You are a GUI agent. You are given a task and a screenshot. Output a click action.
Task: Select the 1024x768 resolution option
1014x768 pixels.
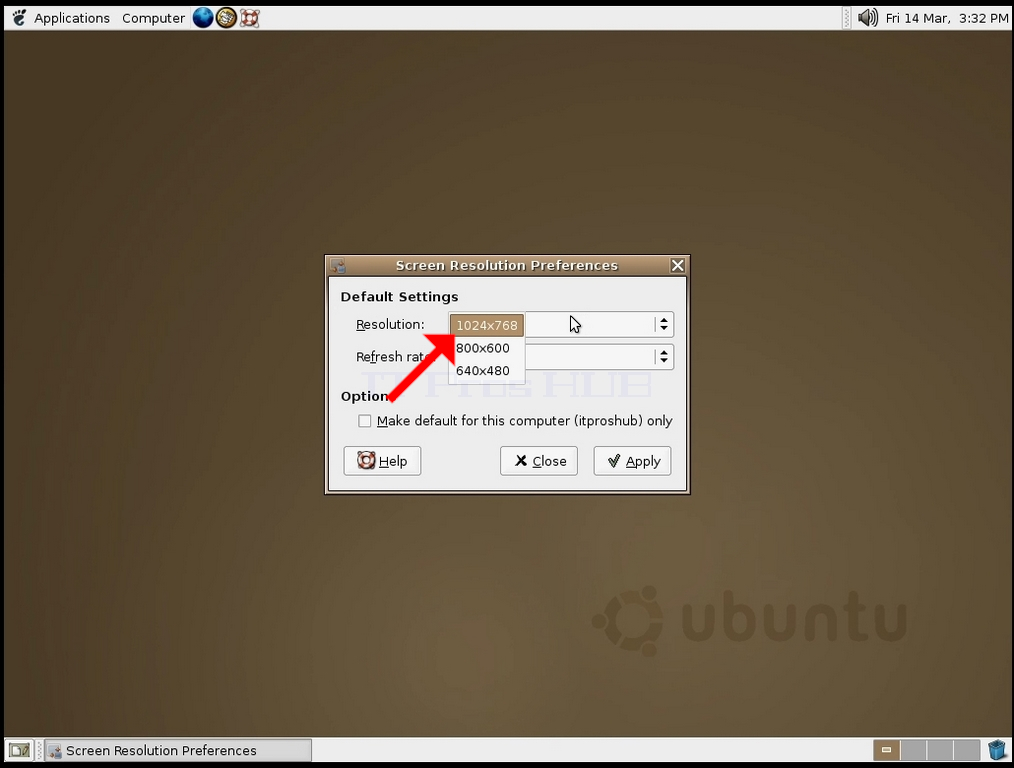click(x=487, y=325)
